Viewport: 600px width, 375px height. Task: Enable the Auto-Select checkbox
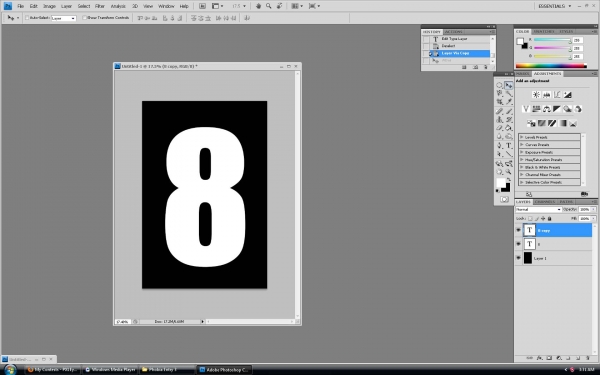click(27, 18)
